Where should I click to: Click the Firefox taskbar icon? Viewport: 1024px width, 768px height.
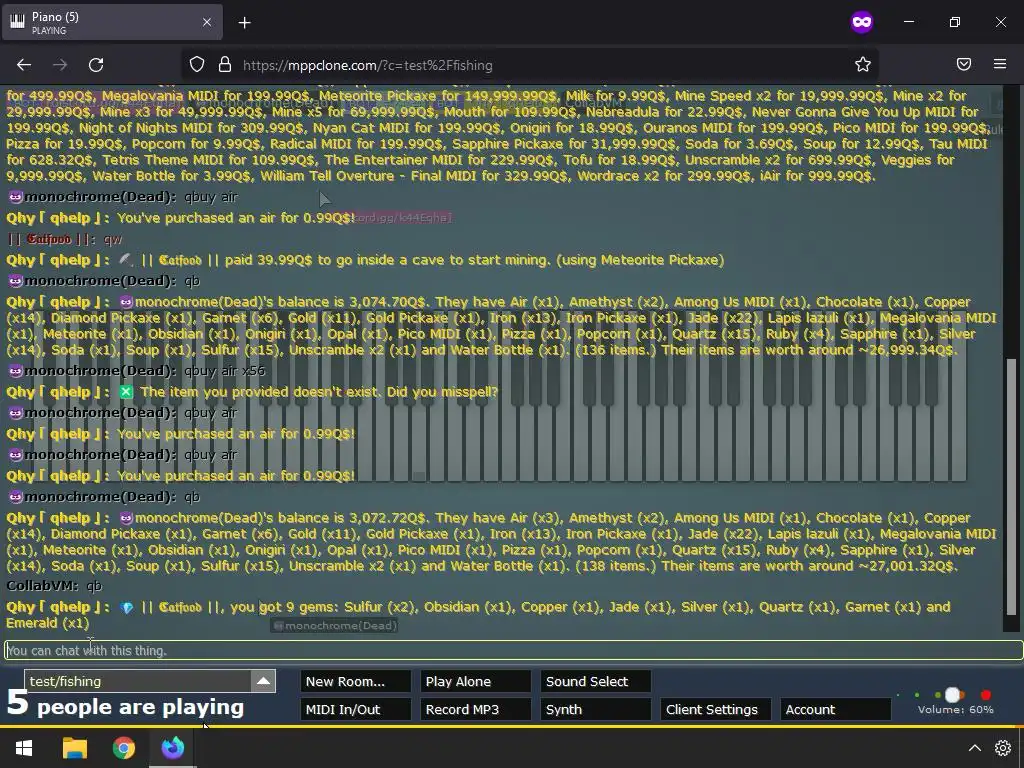(x=173, y=748)
